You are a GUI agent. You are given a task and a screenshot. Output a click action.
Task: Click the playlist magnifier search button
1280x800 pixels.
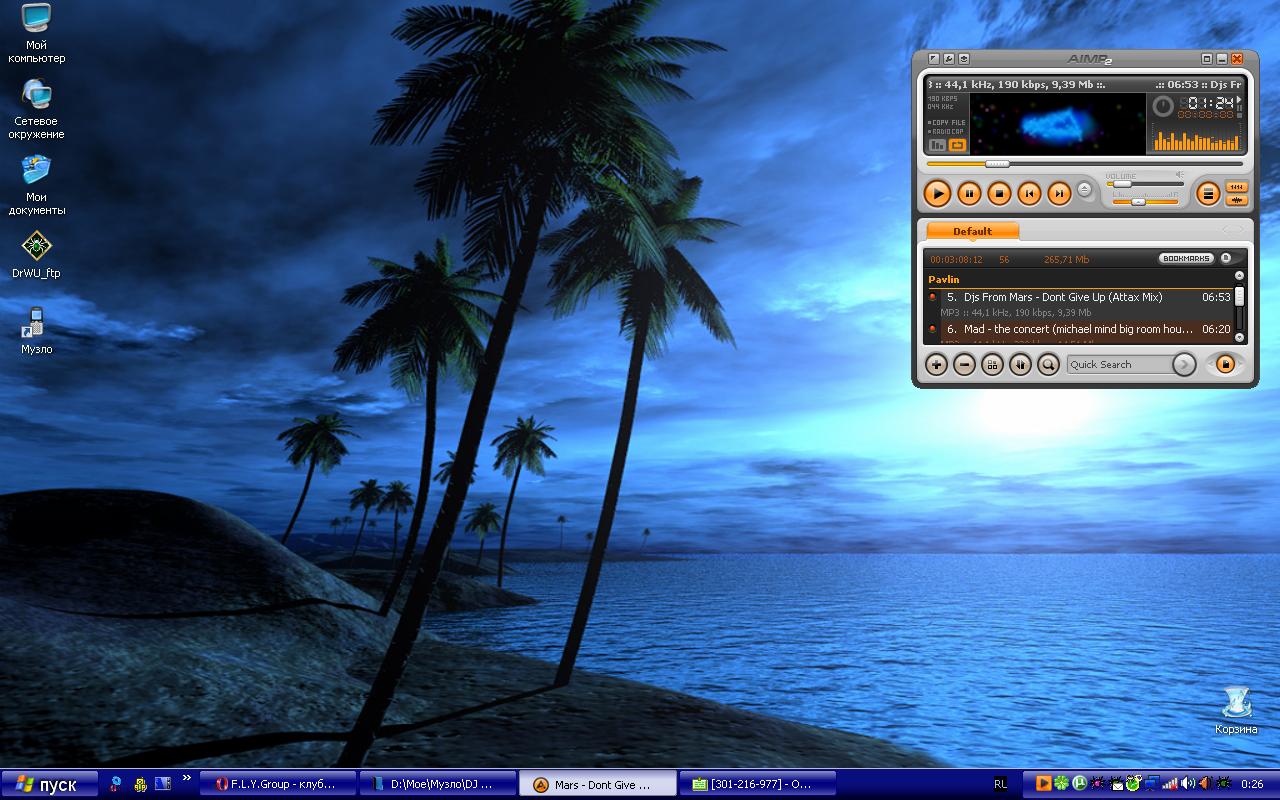[x=1048, y=365]
